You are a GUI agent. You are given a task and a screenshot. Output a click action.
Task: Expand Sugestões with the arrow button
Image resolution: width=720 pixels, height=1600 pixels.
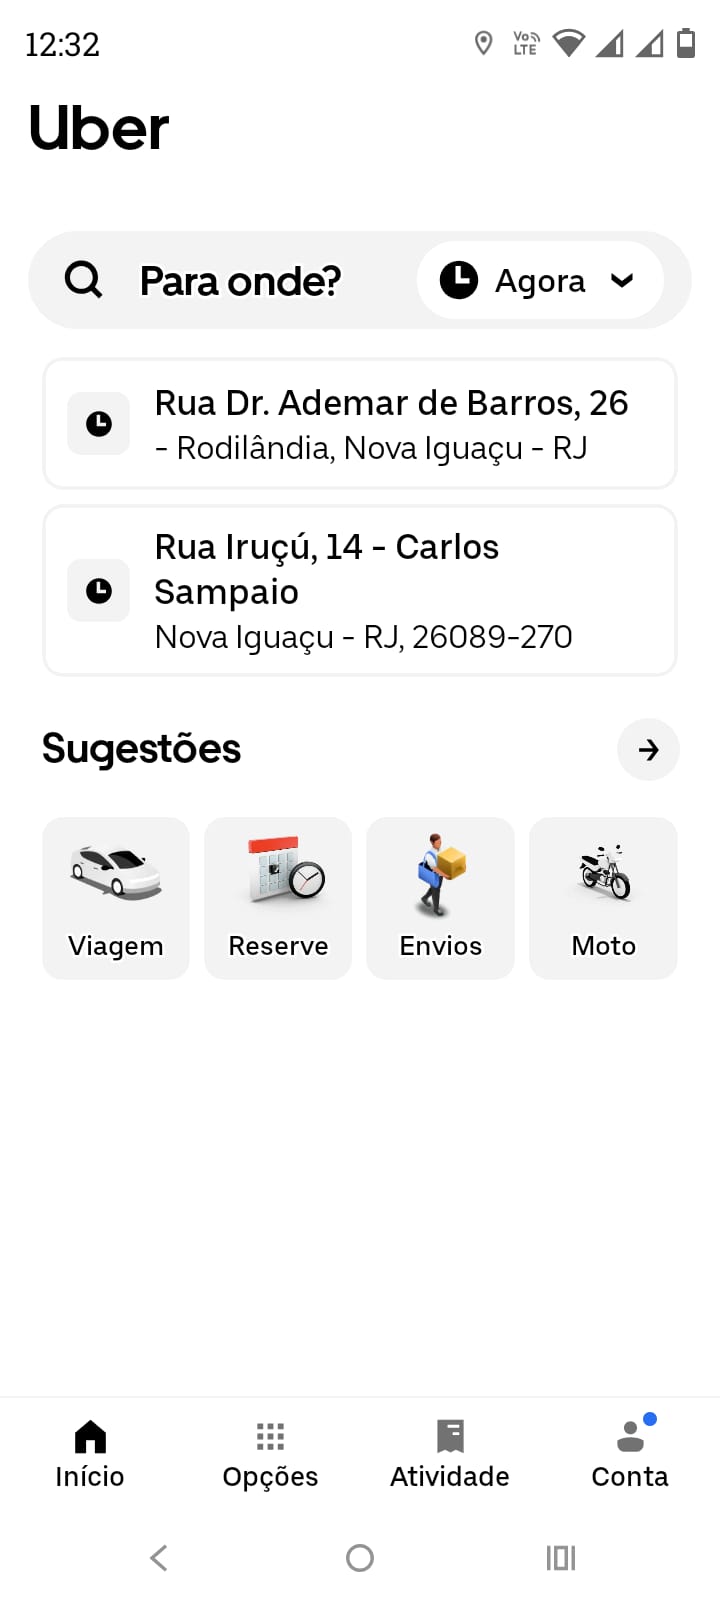pos(648,749)
